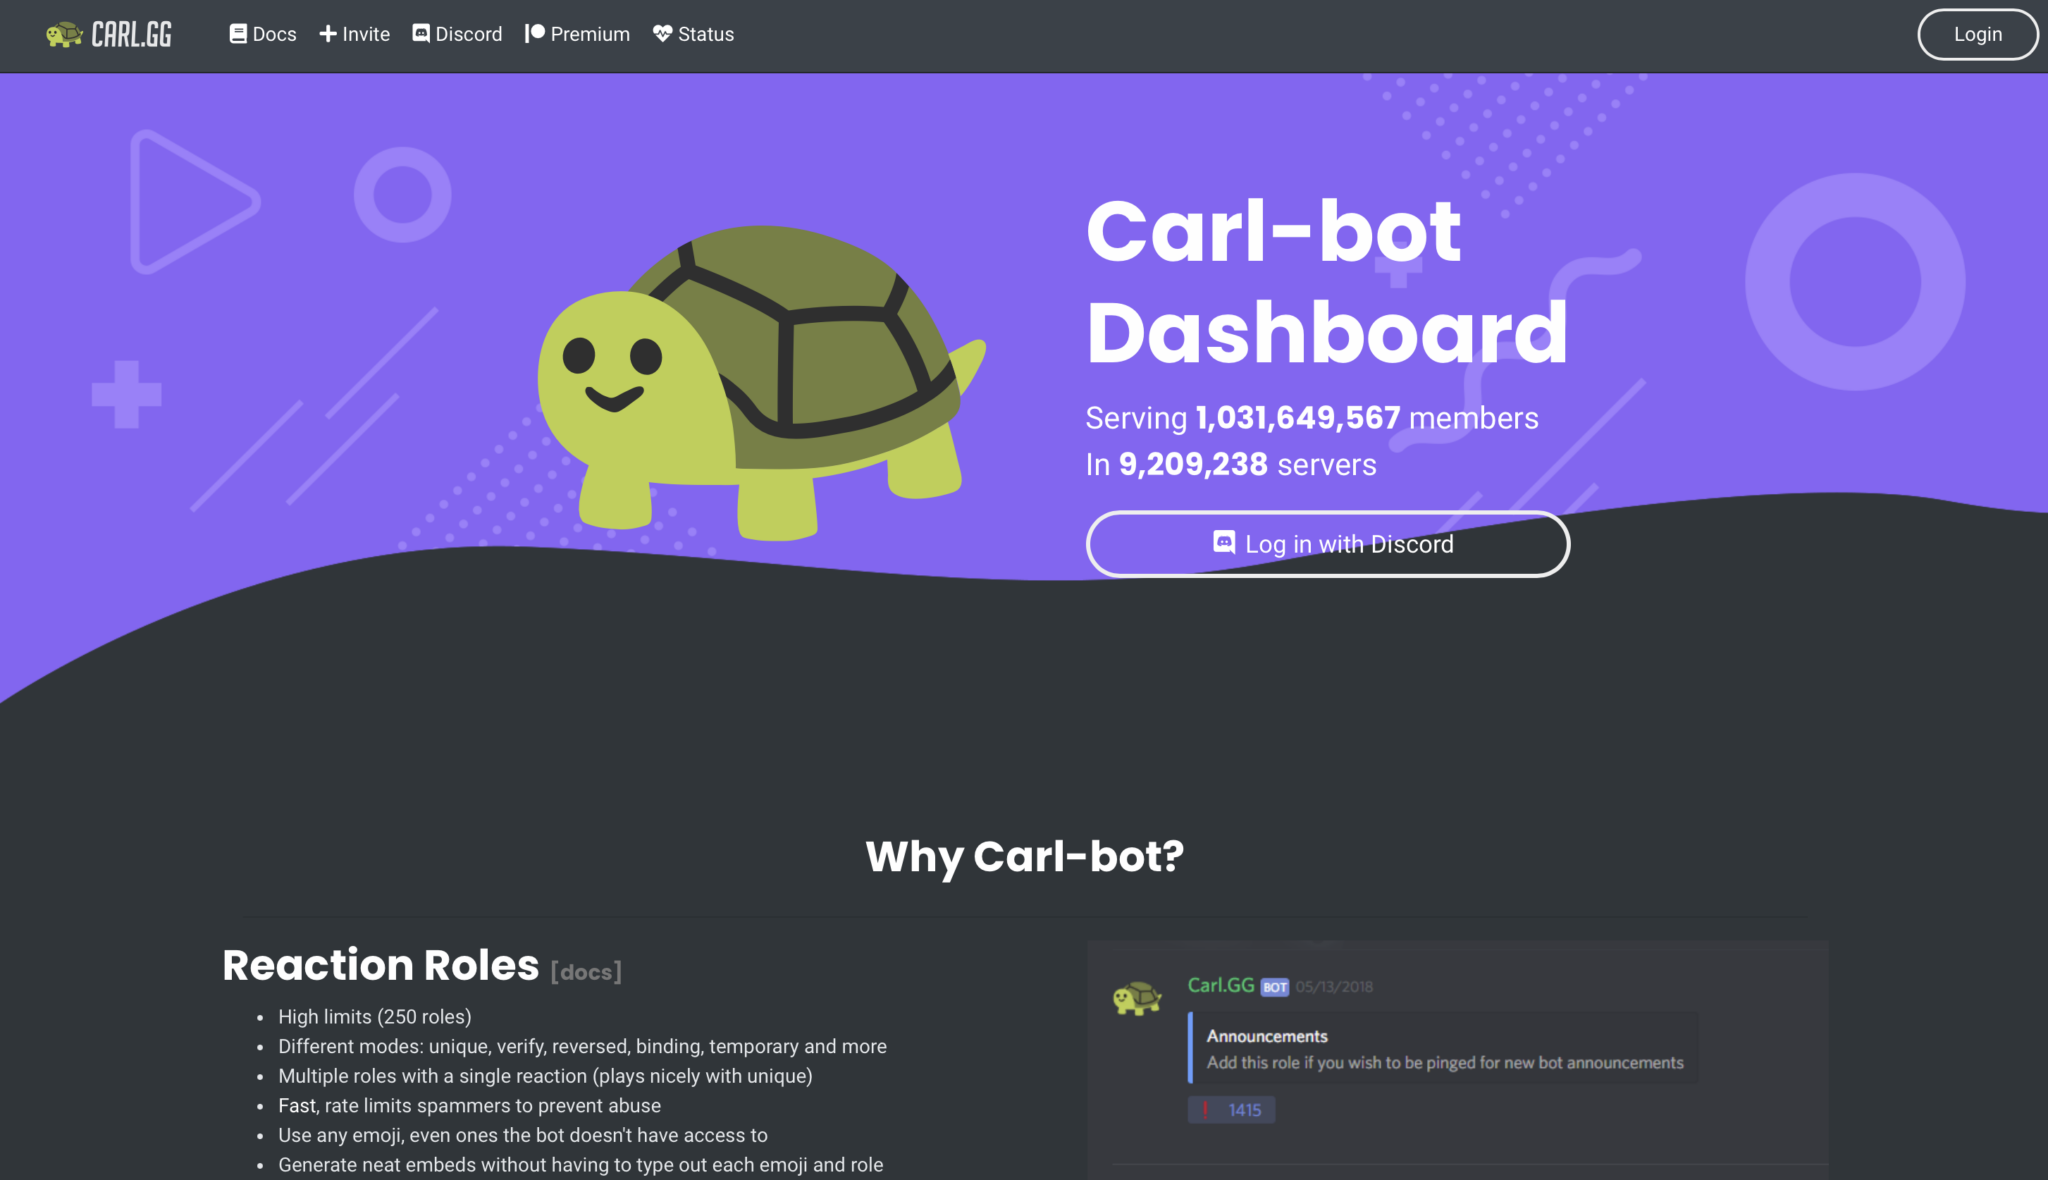Click the Discord logo inside the login button
This screenshot has height=1180, width=2048.
tap(1222, 543)
